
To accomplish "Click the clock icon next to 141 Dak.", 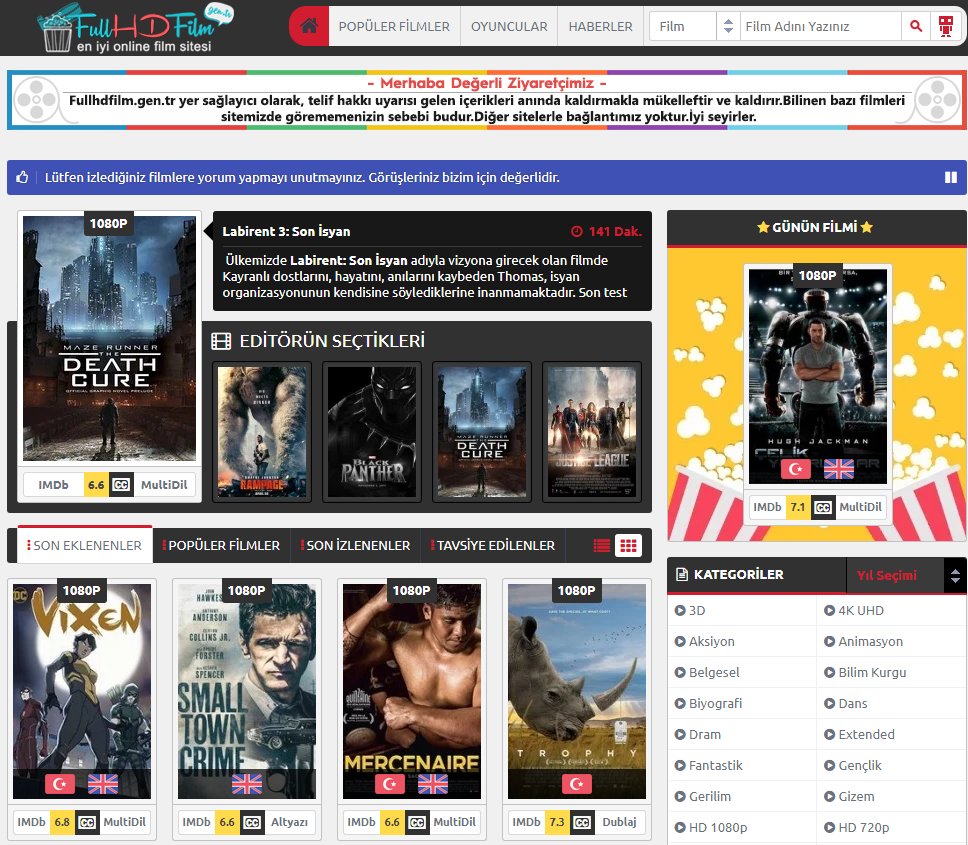I will coord(577,231).
